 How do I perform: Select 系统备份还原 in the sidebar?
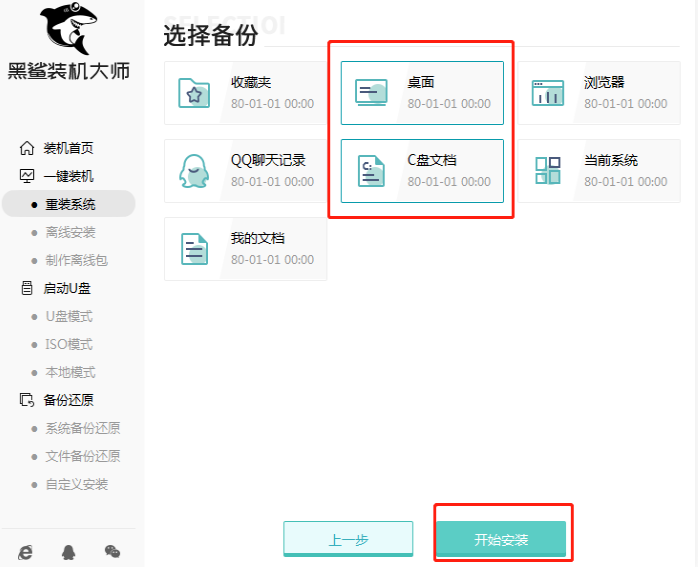(x=82, y=428)
